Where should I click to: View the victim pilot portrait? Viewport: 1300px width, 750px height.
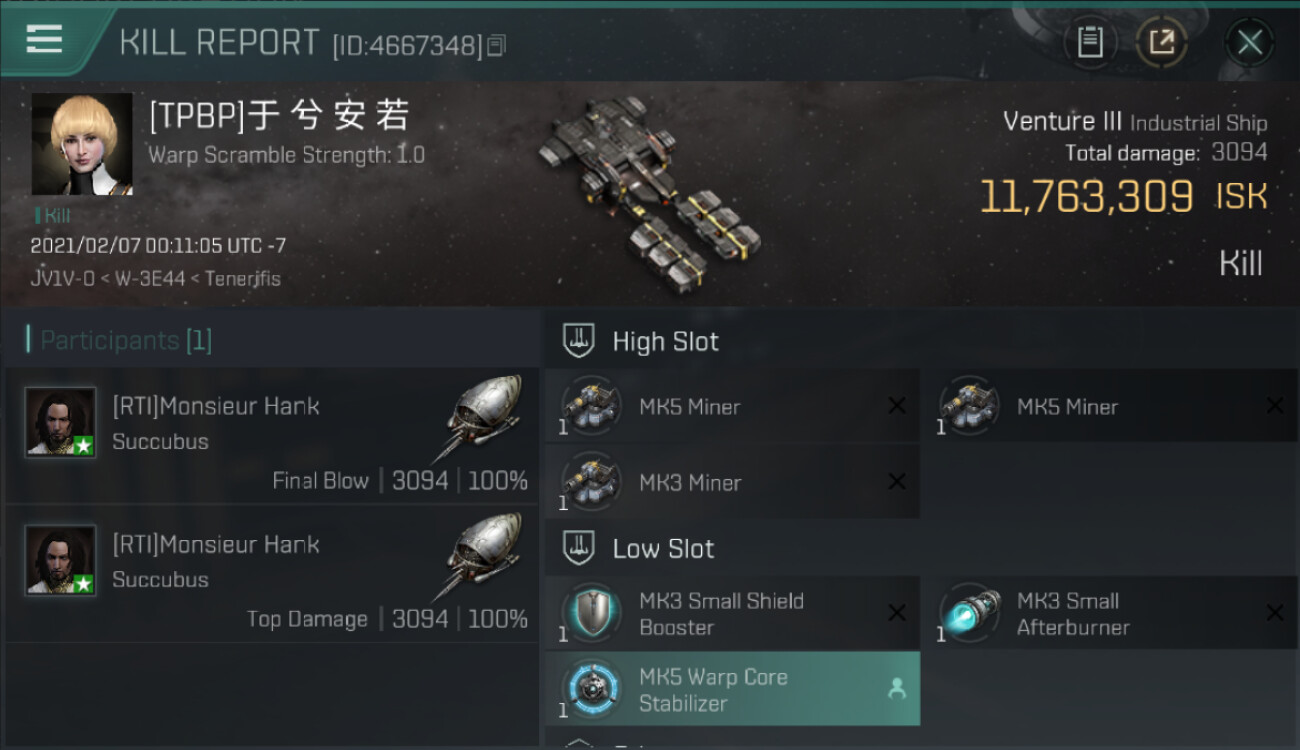coord(82,144)
